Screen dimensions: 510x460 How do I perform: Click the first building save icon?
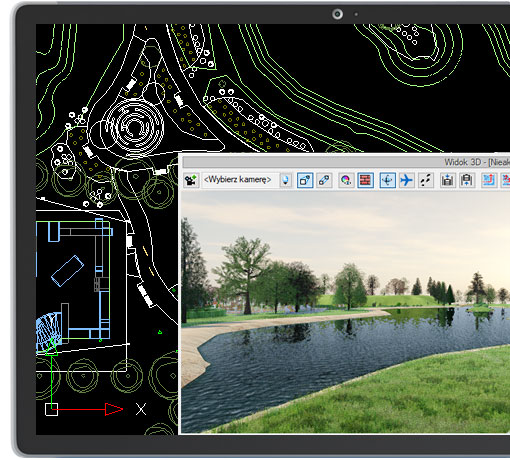448,180
